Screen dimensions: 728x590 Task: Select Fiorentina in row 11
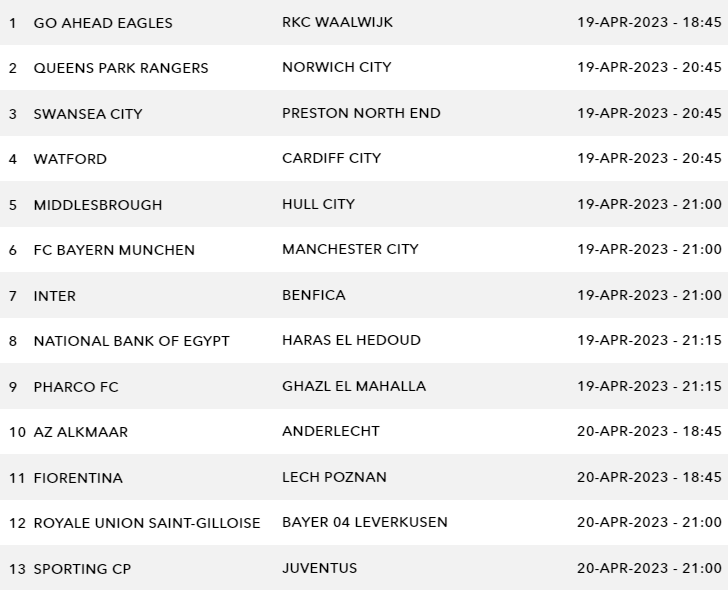pos(78,478)
